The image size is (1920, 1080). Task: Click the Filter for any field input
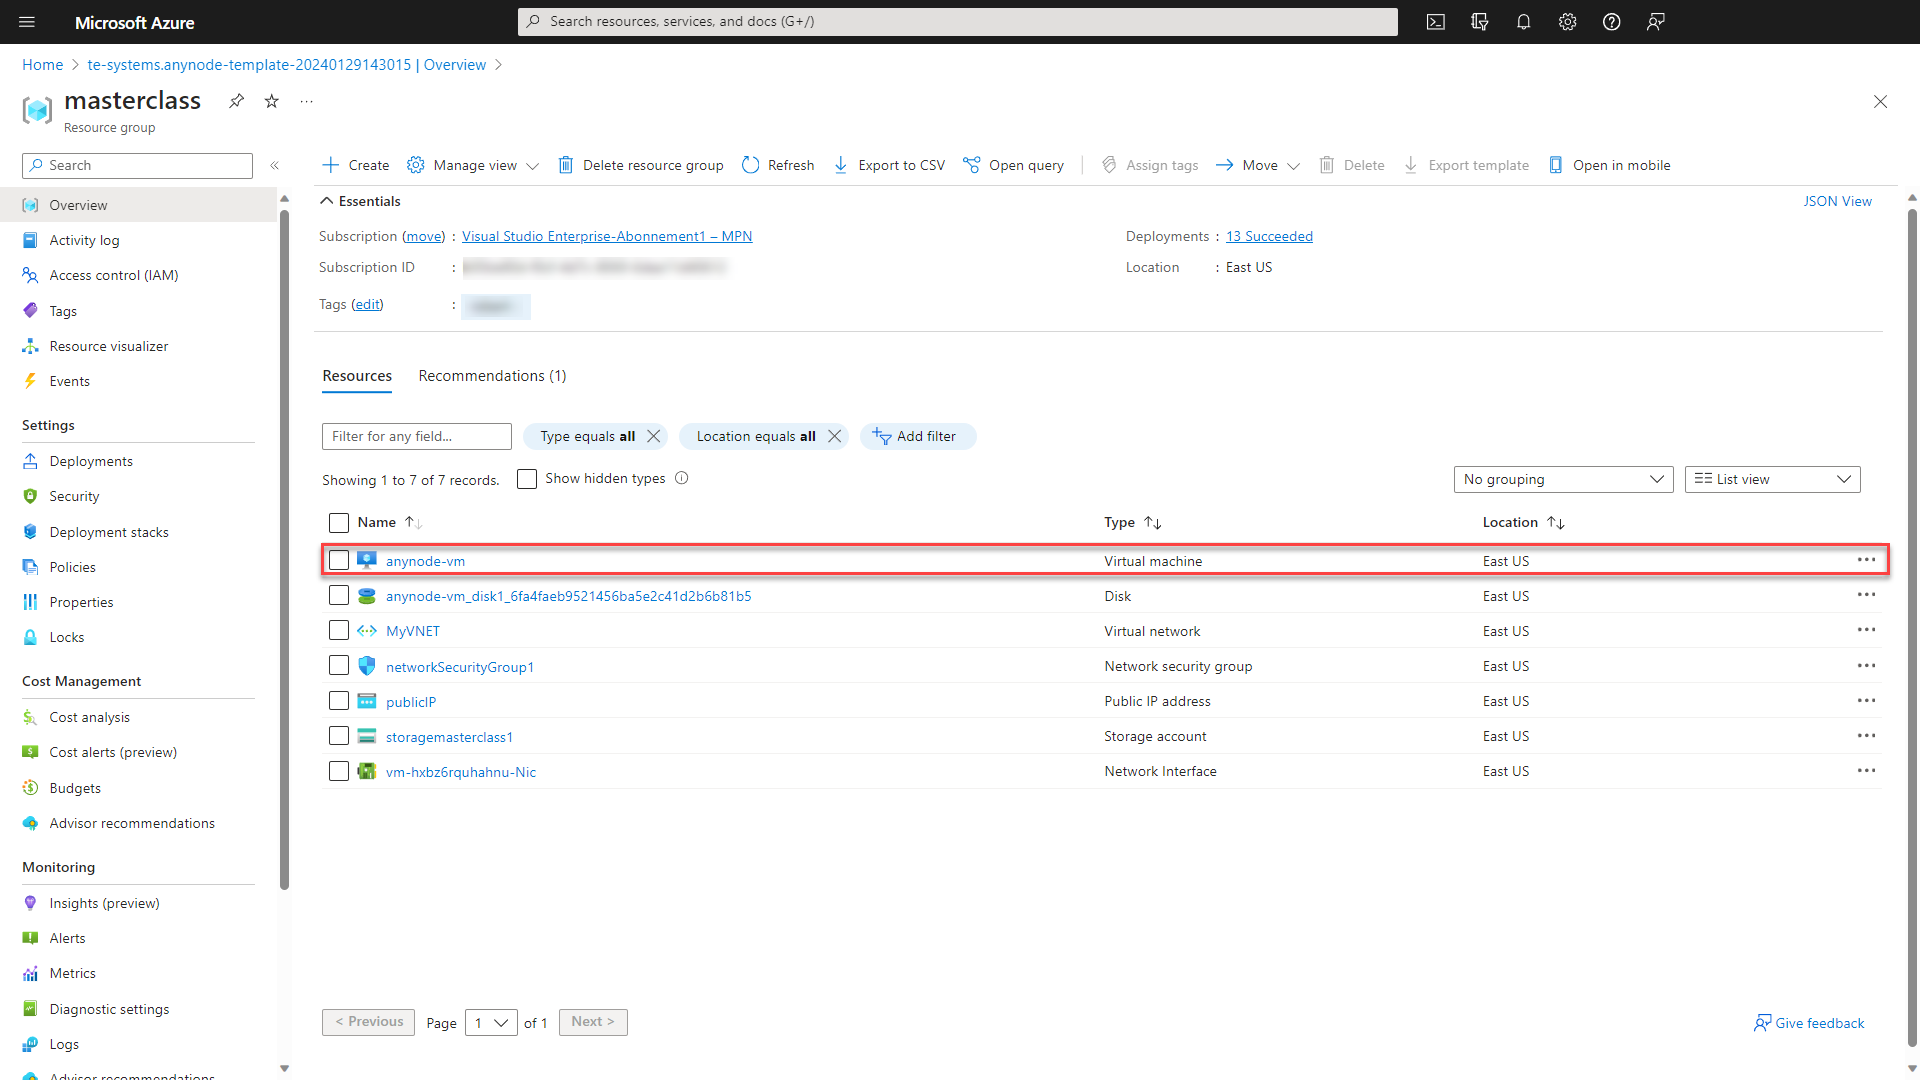(x=415, y=435)
